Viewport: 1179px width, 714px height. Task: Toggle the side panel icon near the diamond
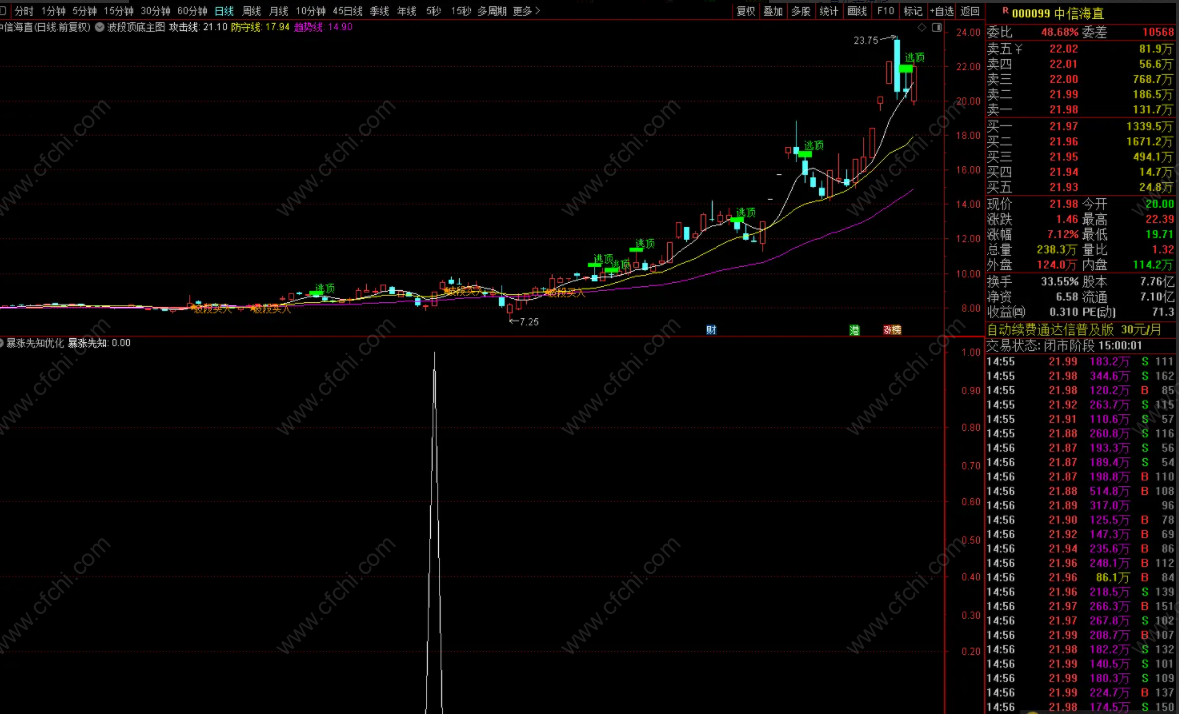[937, 28]
